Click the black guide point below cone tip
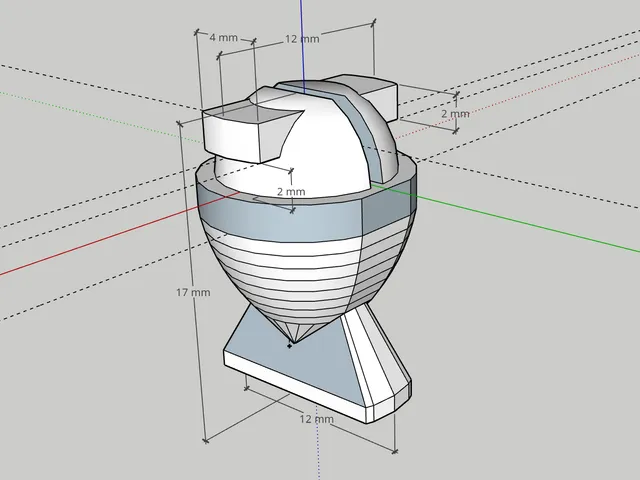 tap(290, 346)
